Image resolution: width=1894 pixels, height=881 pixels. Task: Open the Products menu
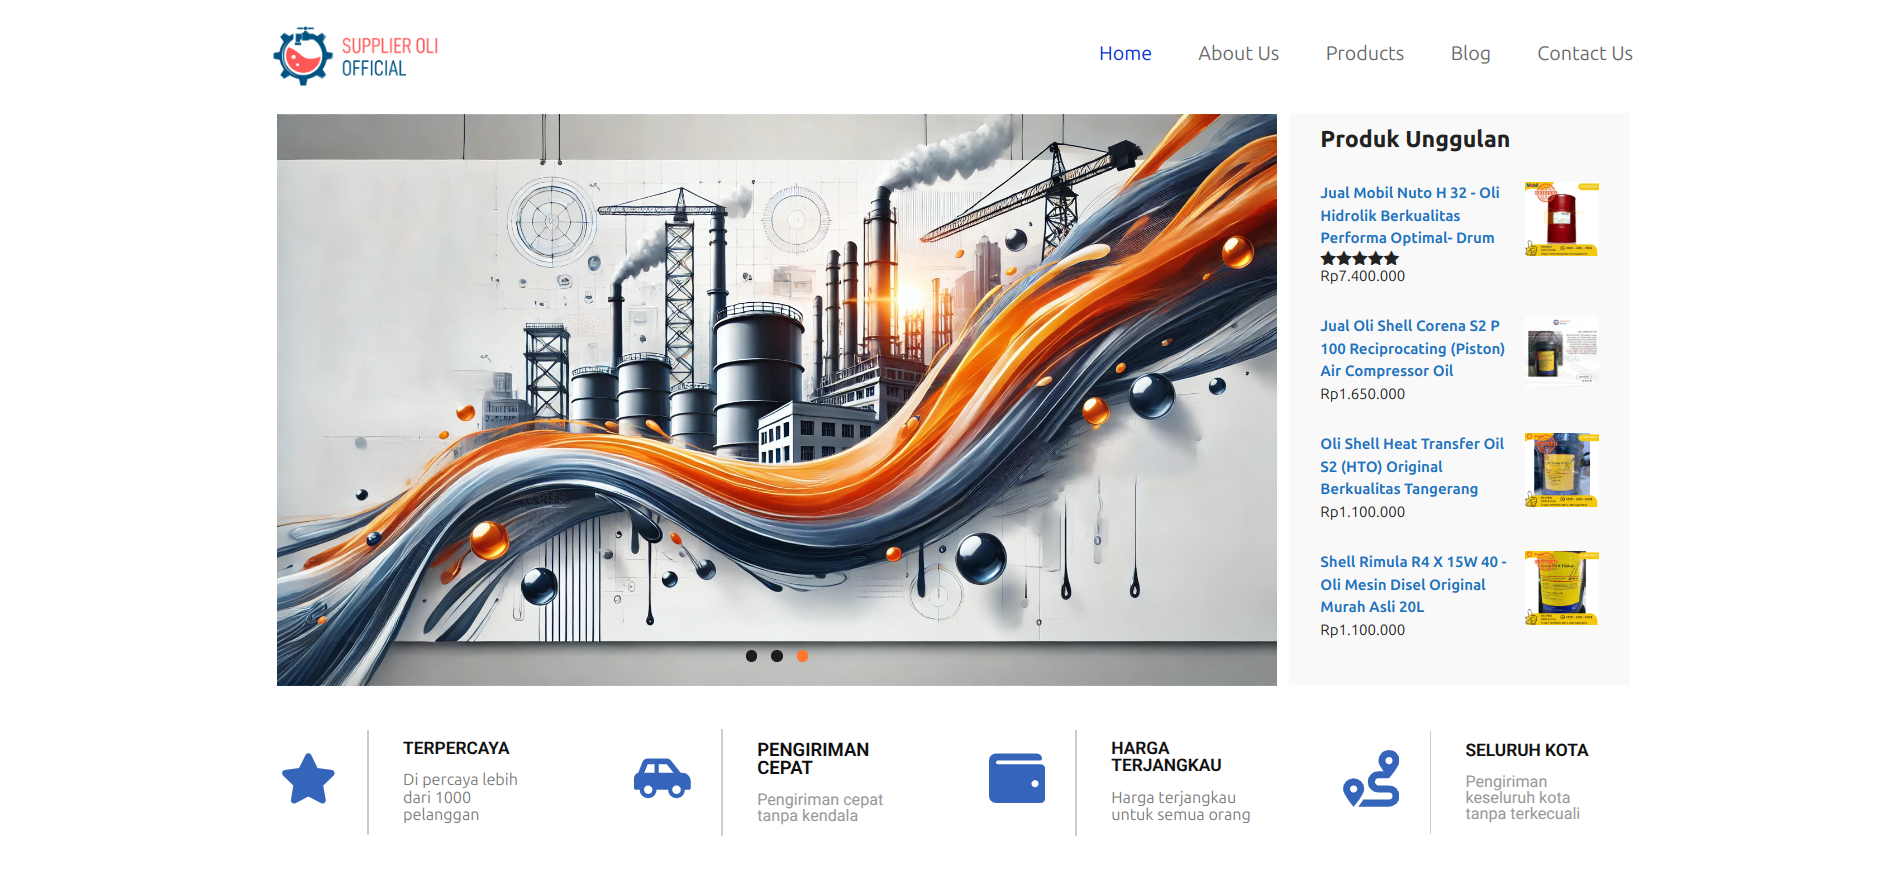[1364, 54]
